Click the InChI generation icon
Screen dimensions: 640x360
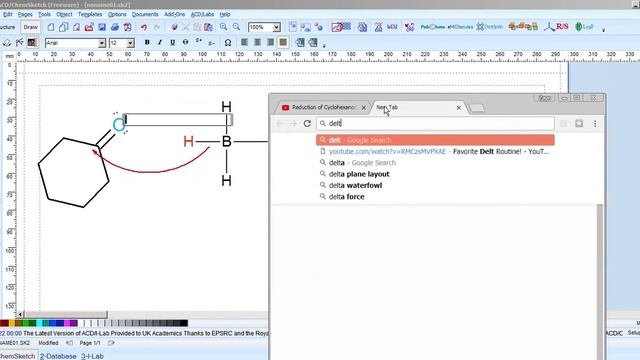point(392,27)
